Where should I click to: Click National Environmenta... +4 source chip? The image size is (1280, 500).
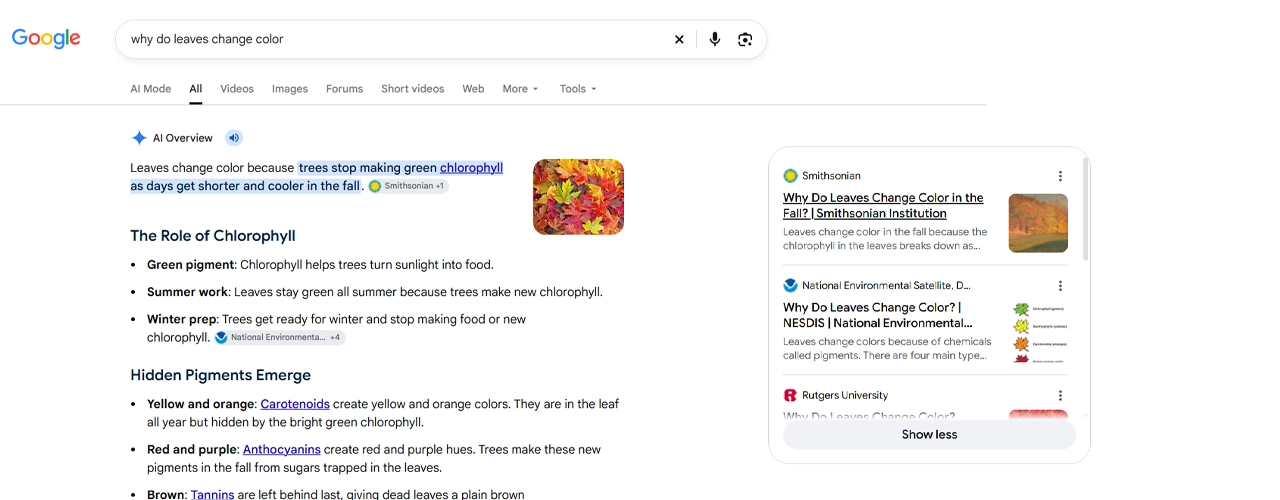tap(279, 338)
